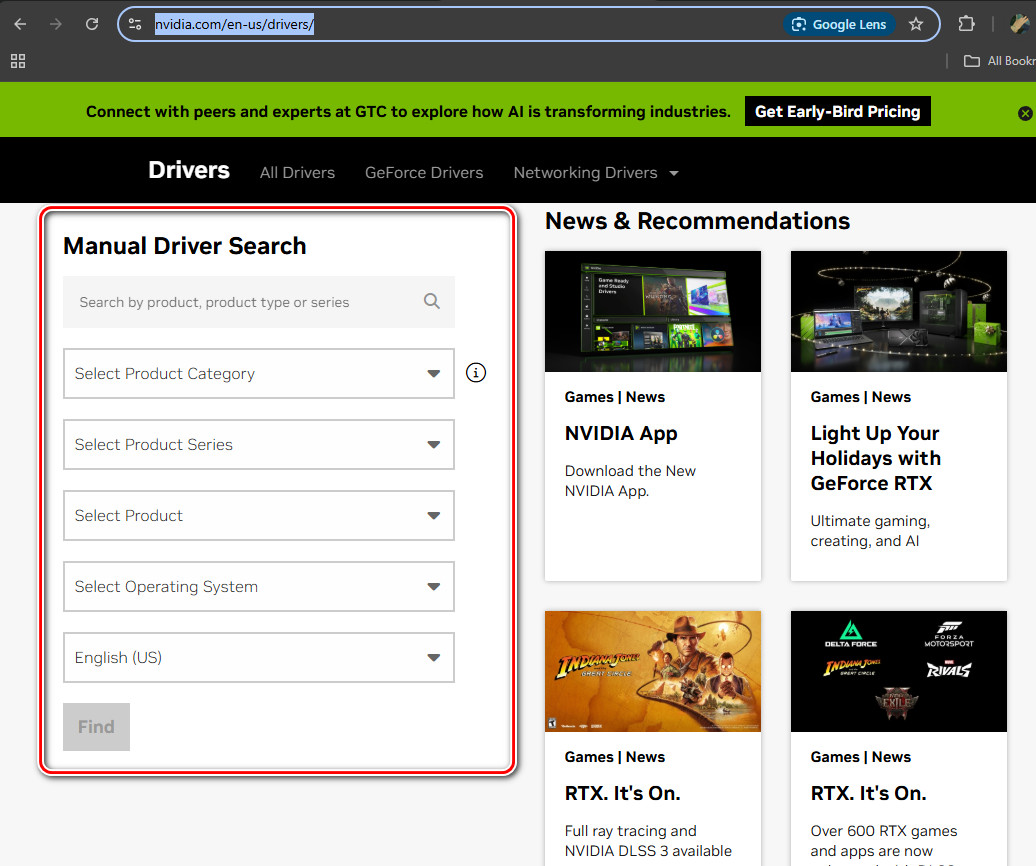Open the Select Operating System dropdown
Image resolution: width=1036 pixels, height=866 pixels.
(x=258, y=586)
